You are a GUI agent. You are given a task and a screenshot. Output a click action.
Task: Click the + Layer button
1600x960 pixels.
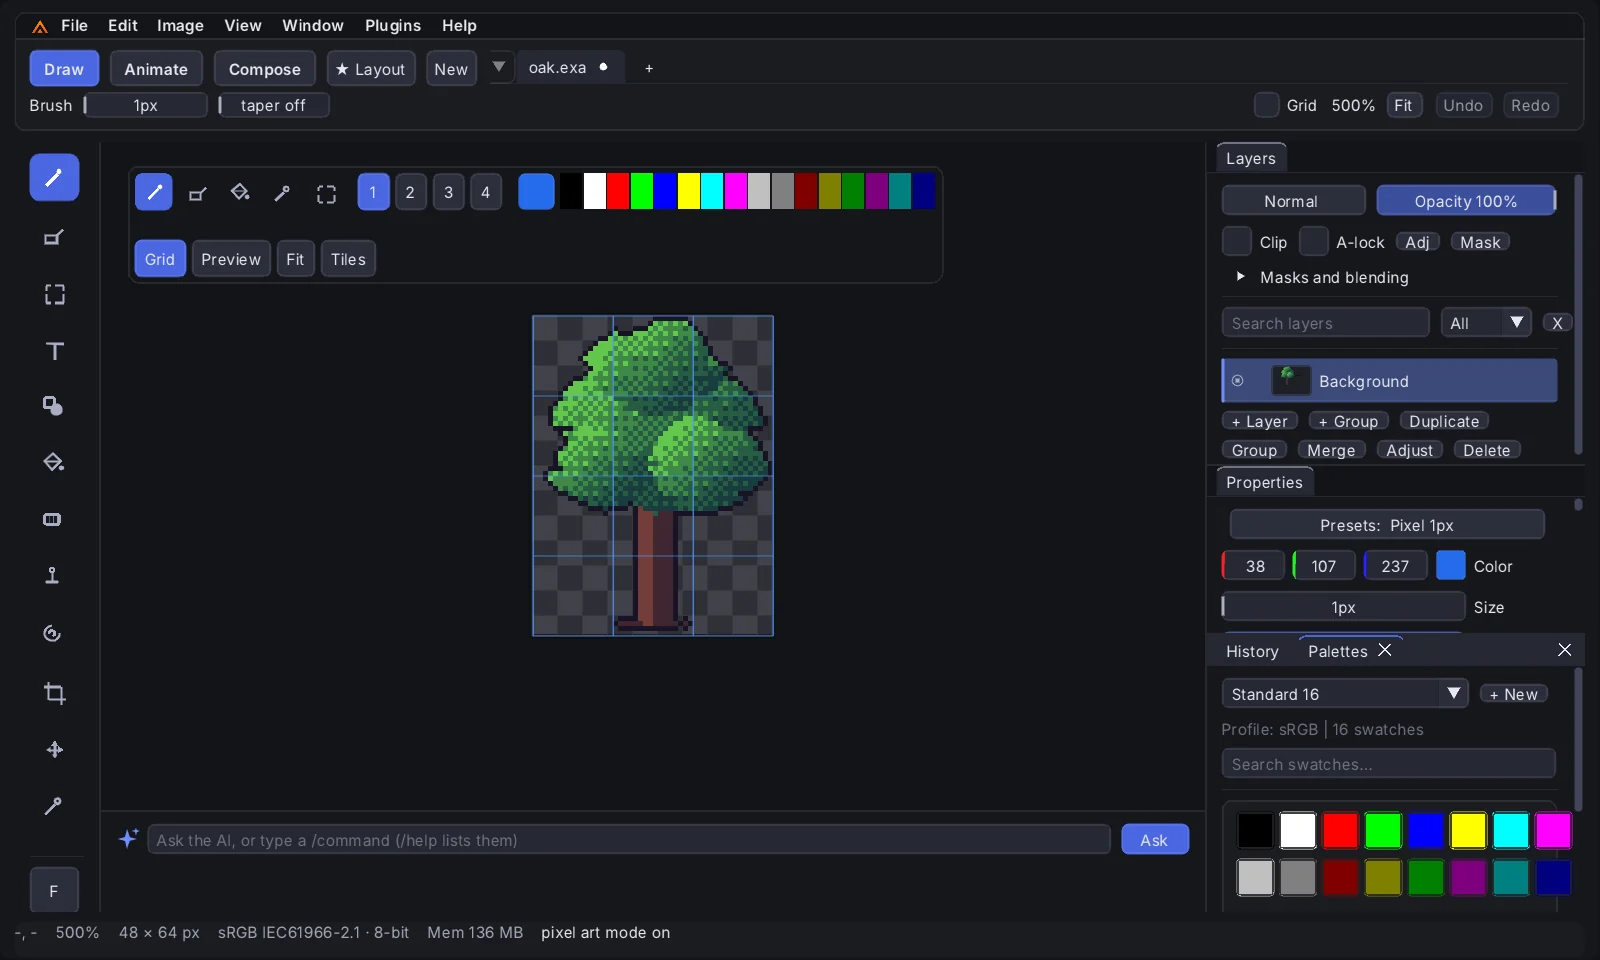[1260, 421]
